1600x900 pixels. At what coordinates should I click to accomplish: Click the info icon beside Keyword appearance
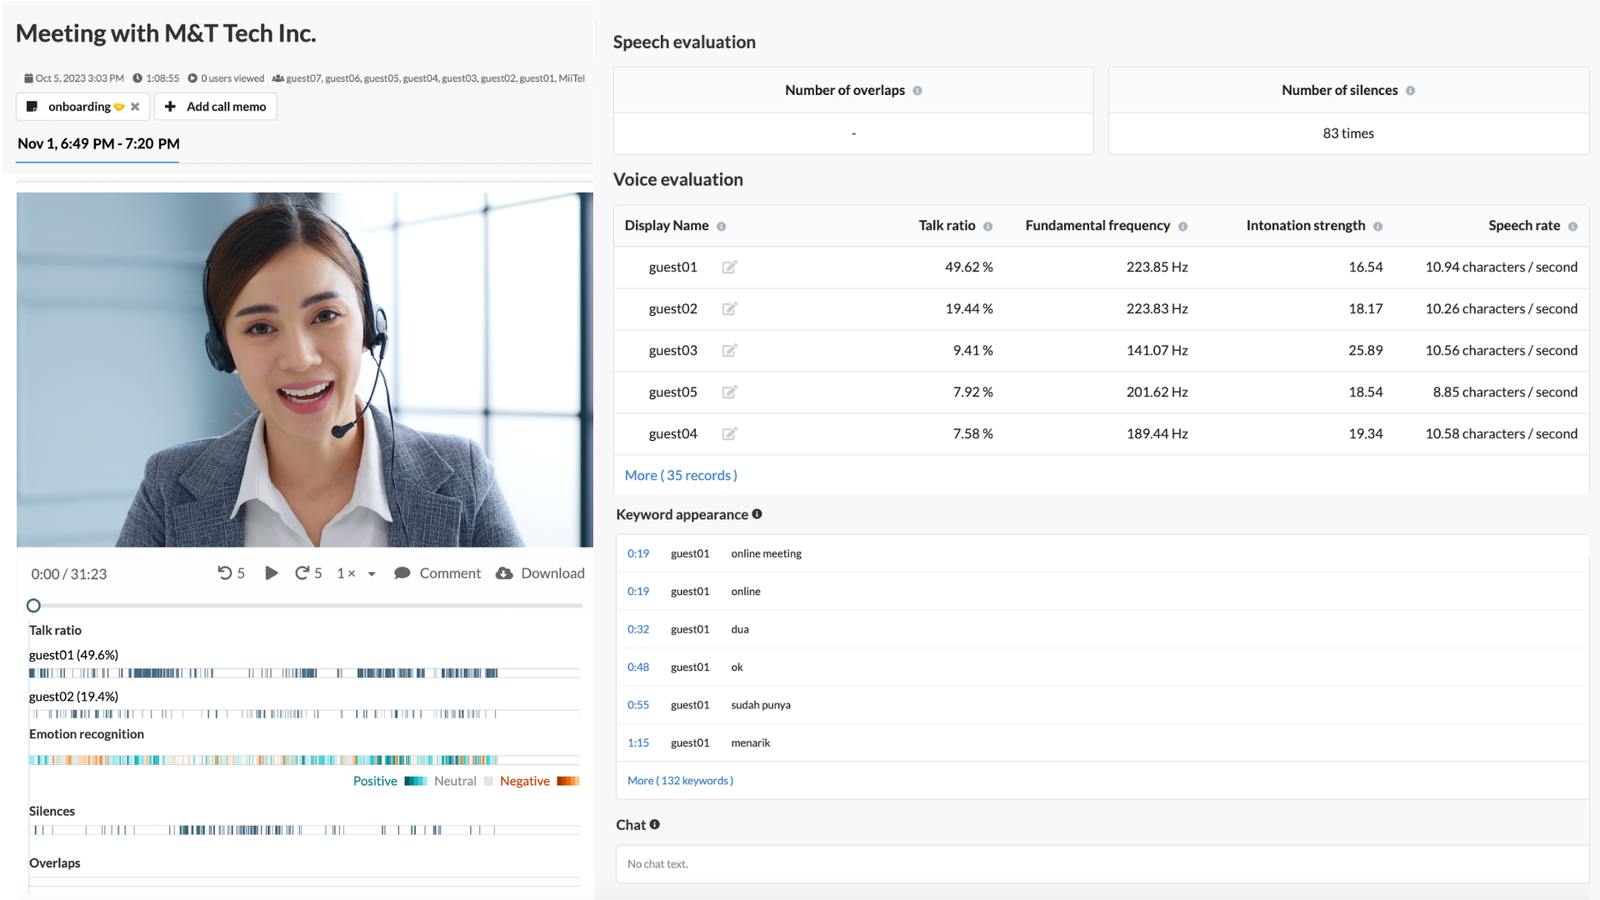757,513
